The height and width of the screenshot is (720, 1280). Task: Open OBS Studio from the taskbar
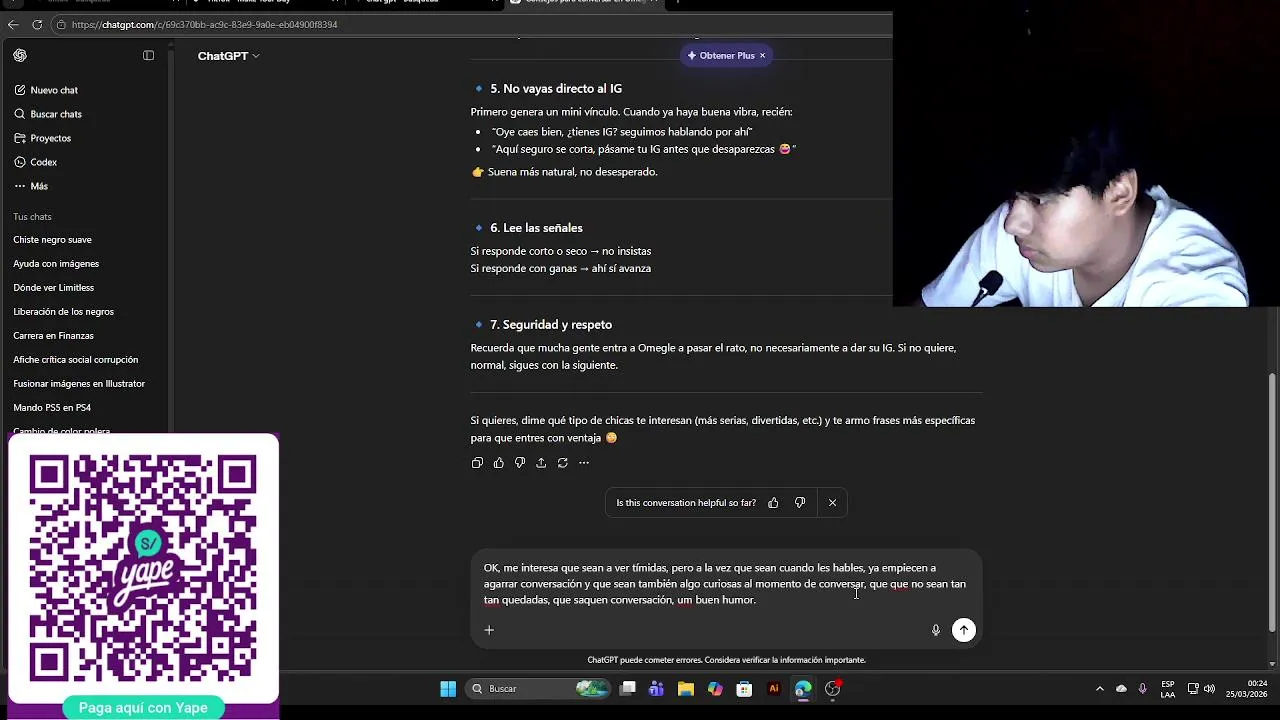coord(832,689)
